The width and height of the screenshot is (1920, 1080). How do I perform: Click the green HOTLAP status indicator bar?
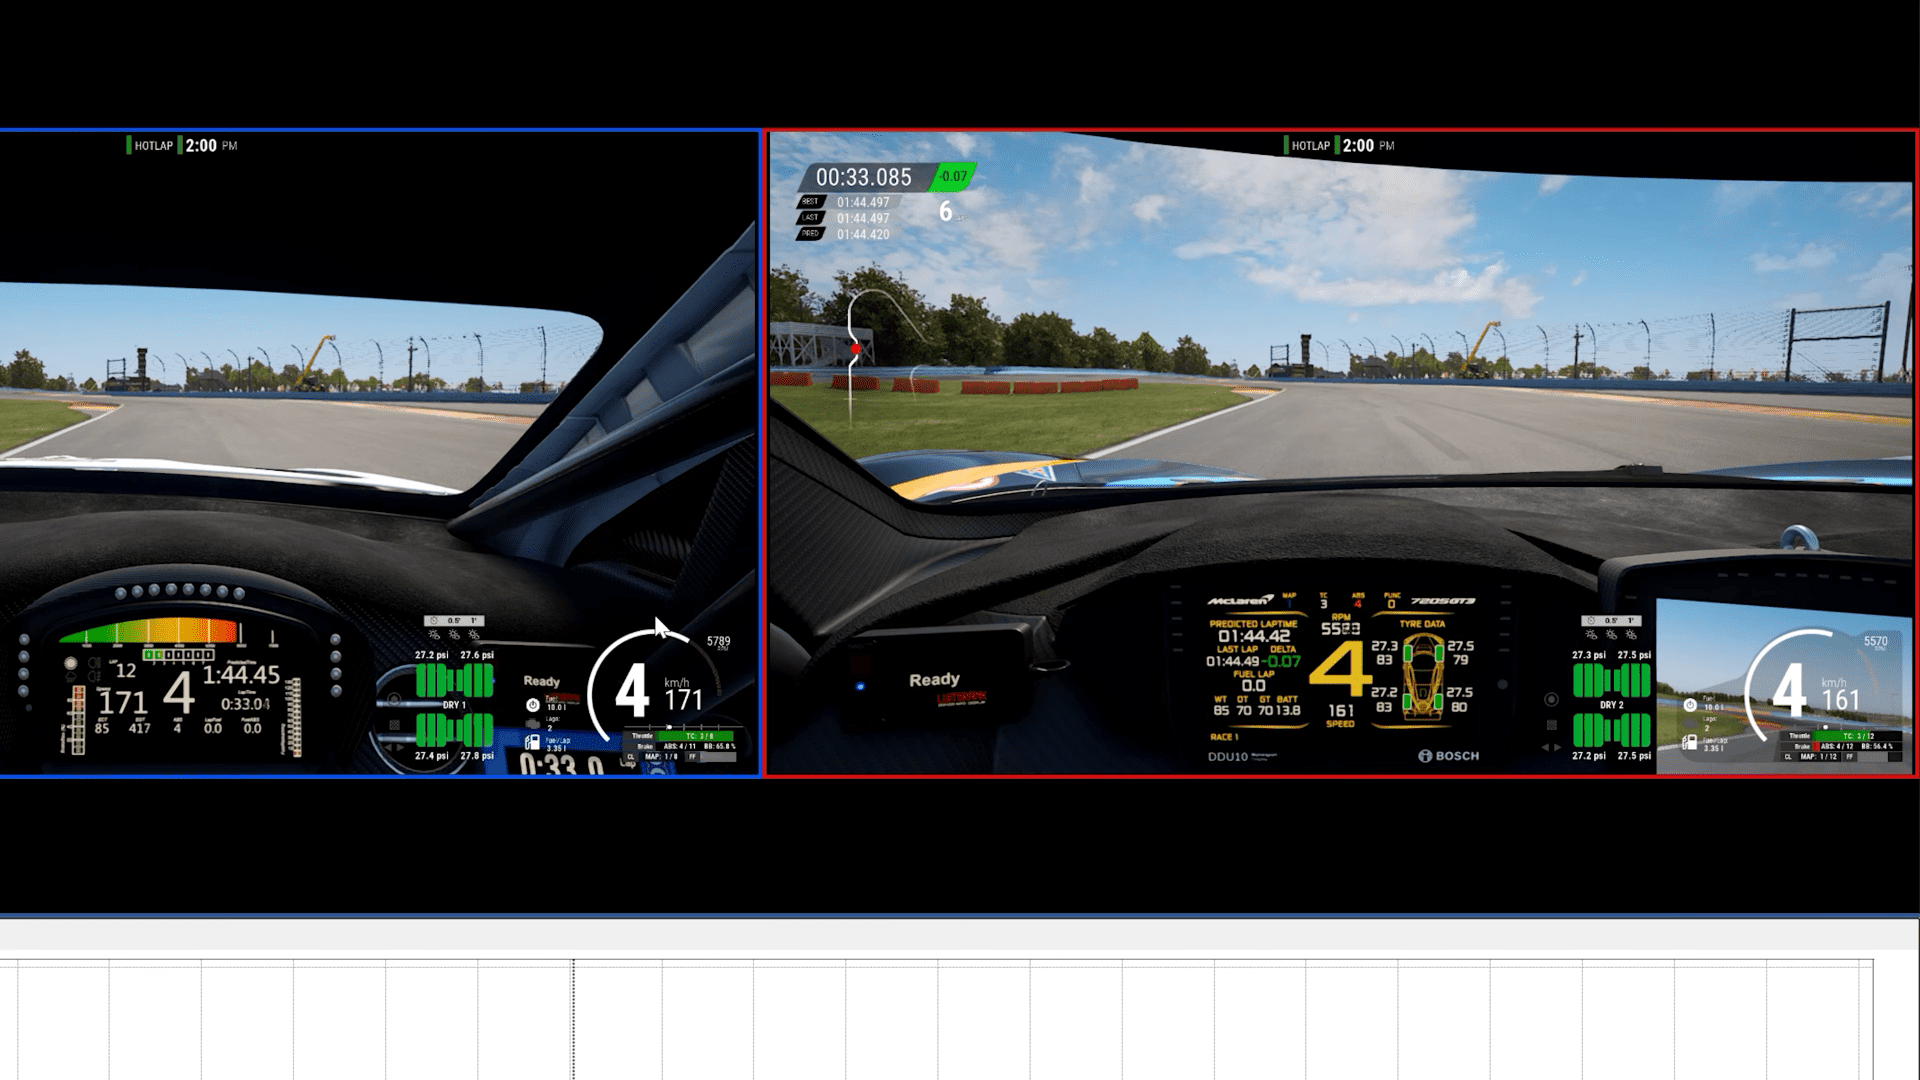(131, 145)
